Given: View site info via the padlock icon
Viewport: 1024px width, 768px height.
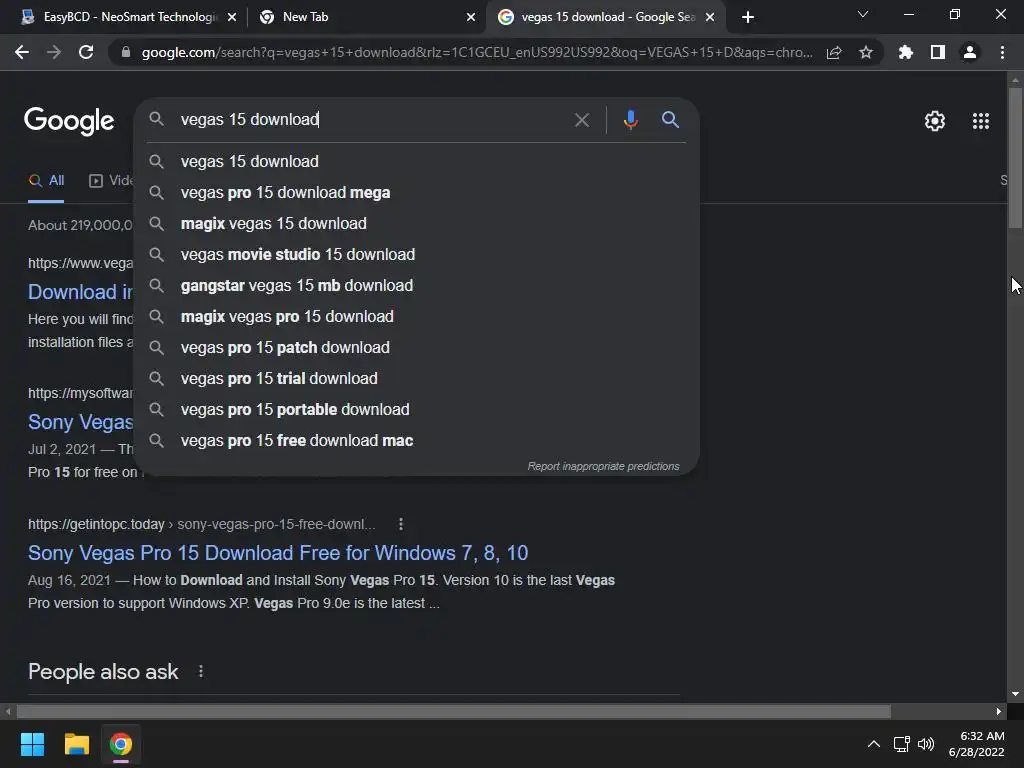Looking at the screenshot, I should [x=126, y=52].
